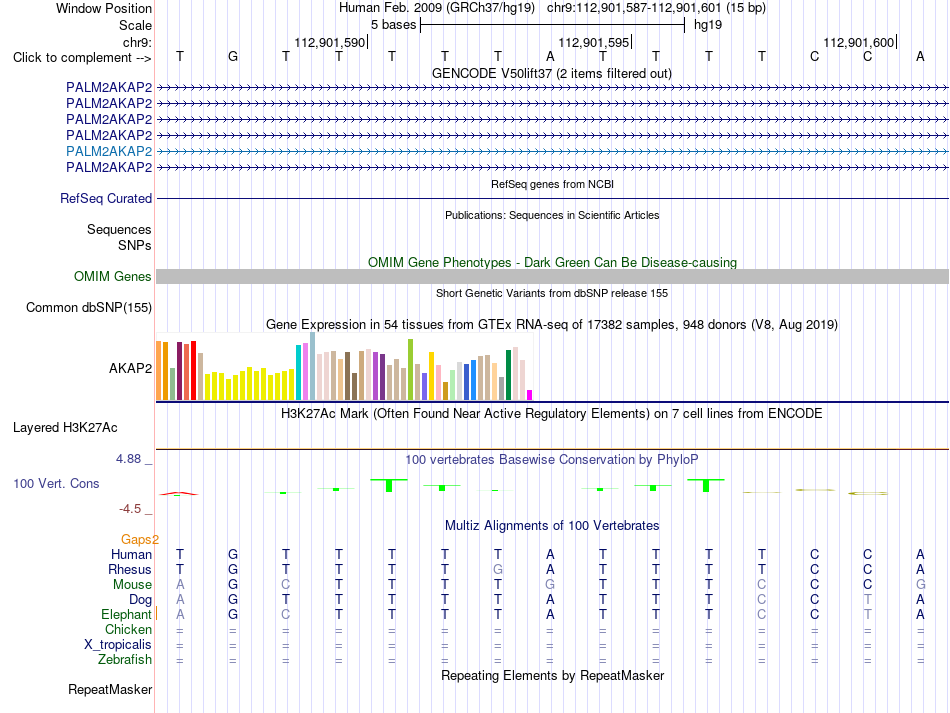Click 'Multiz Alignments of 100 Vertebrates' title

552,526
